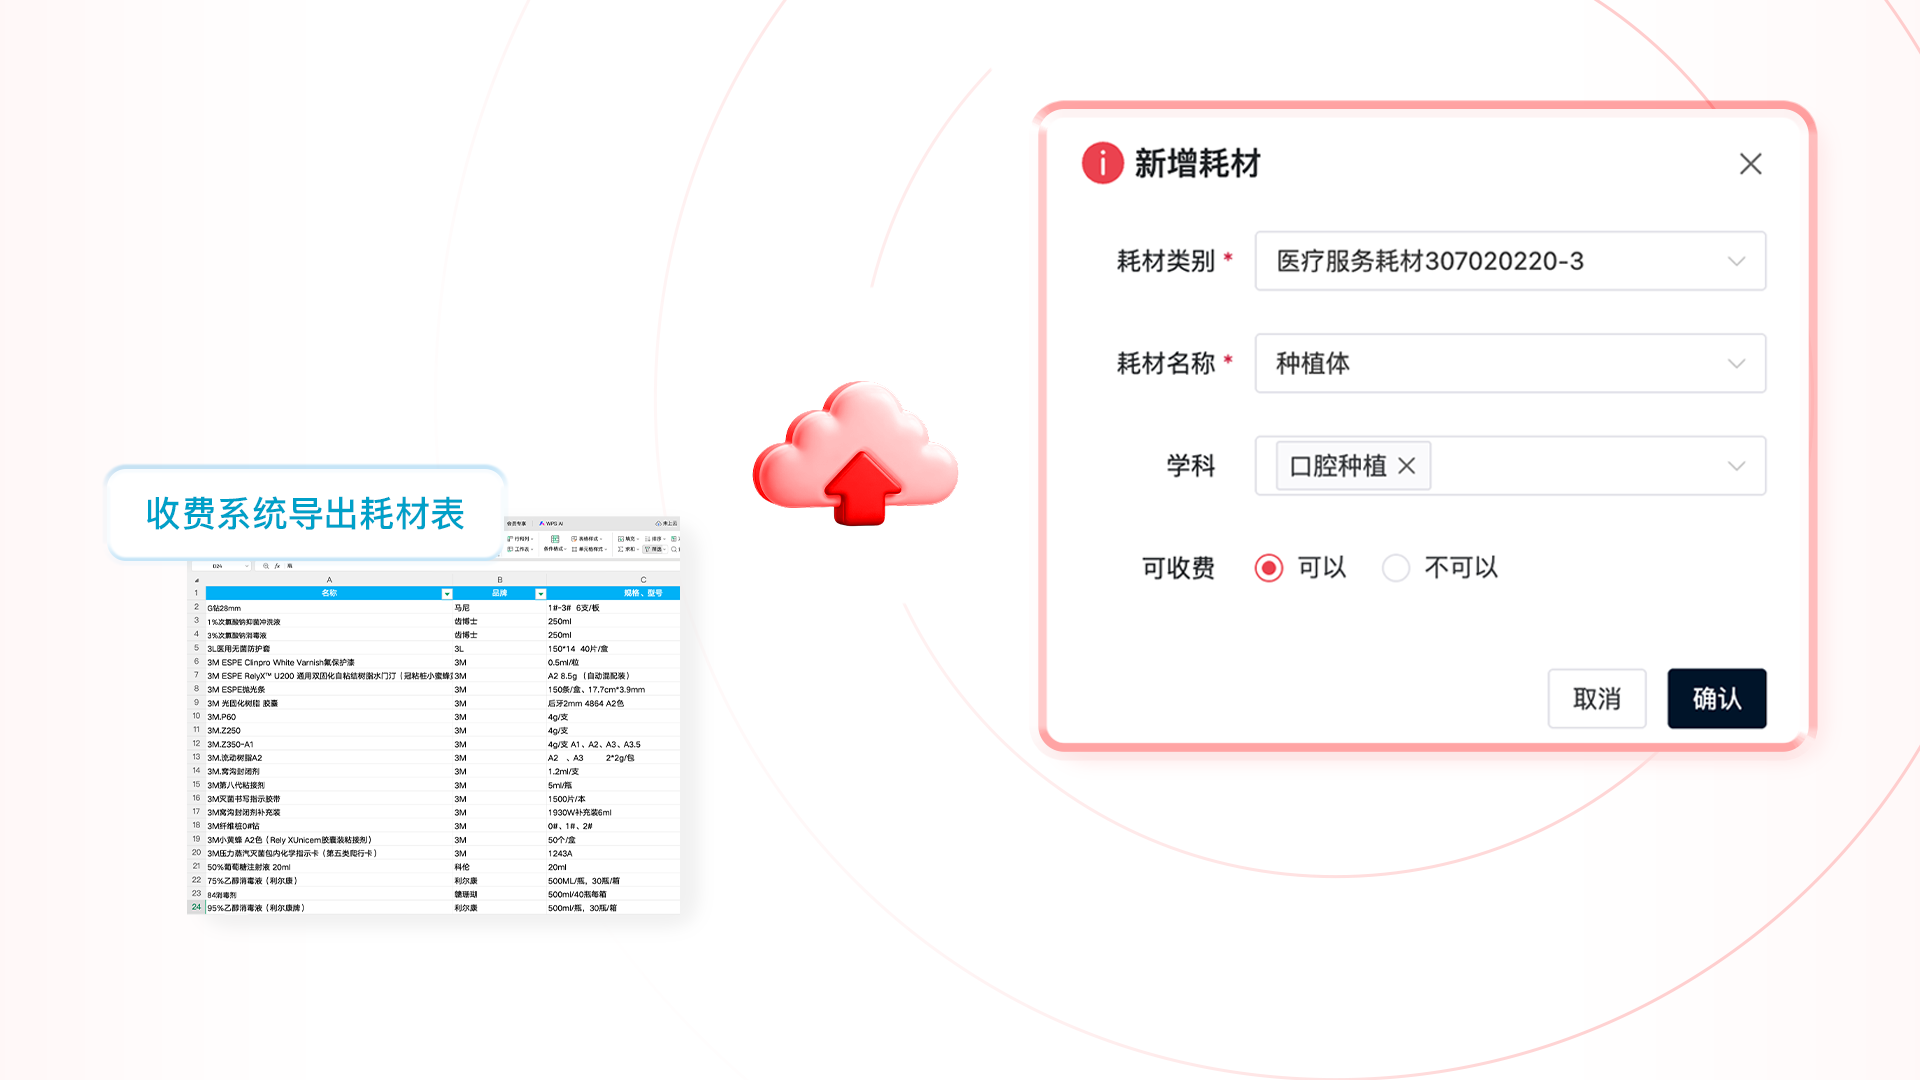
Task: Open the 行和列 rows and columns tool
Action: [520, 539]
